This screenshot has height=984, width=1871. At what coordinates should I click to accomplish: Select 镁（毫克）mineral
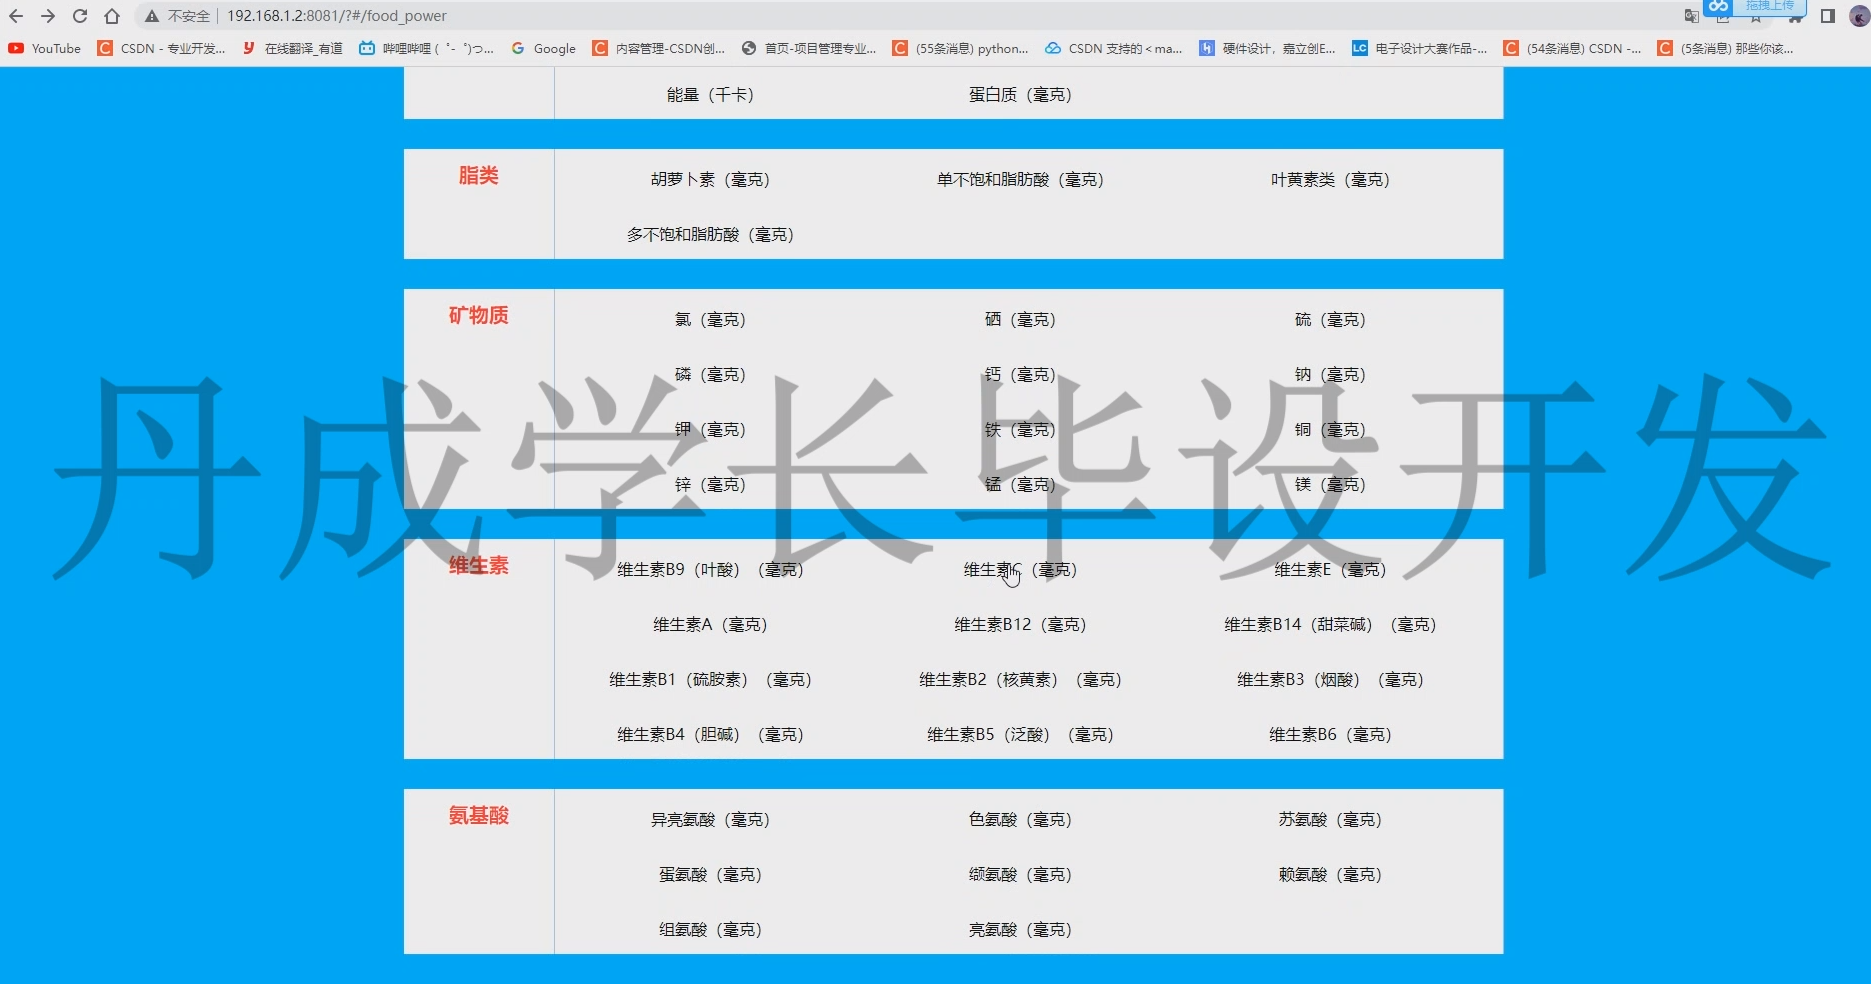(1330, 485)
